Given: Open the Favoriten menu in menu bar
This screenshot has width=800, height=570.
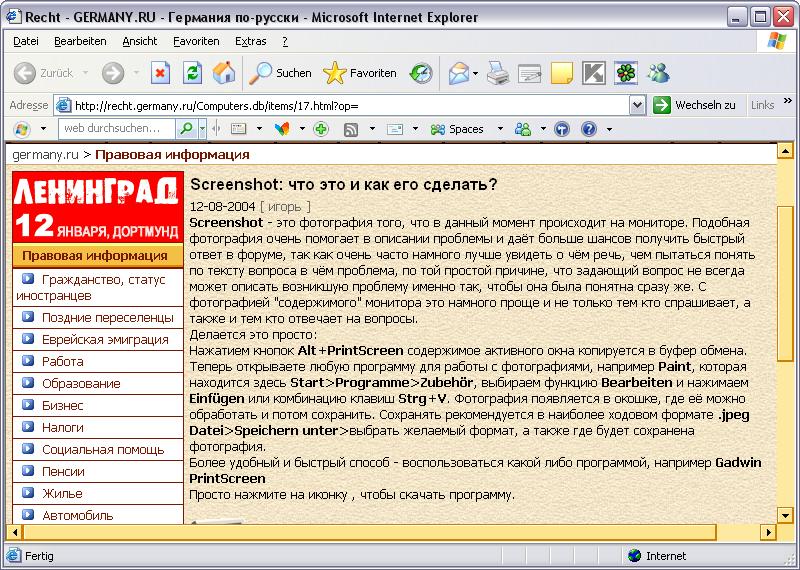Looking at the screenshot, I should (196, 41).
